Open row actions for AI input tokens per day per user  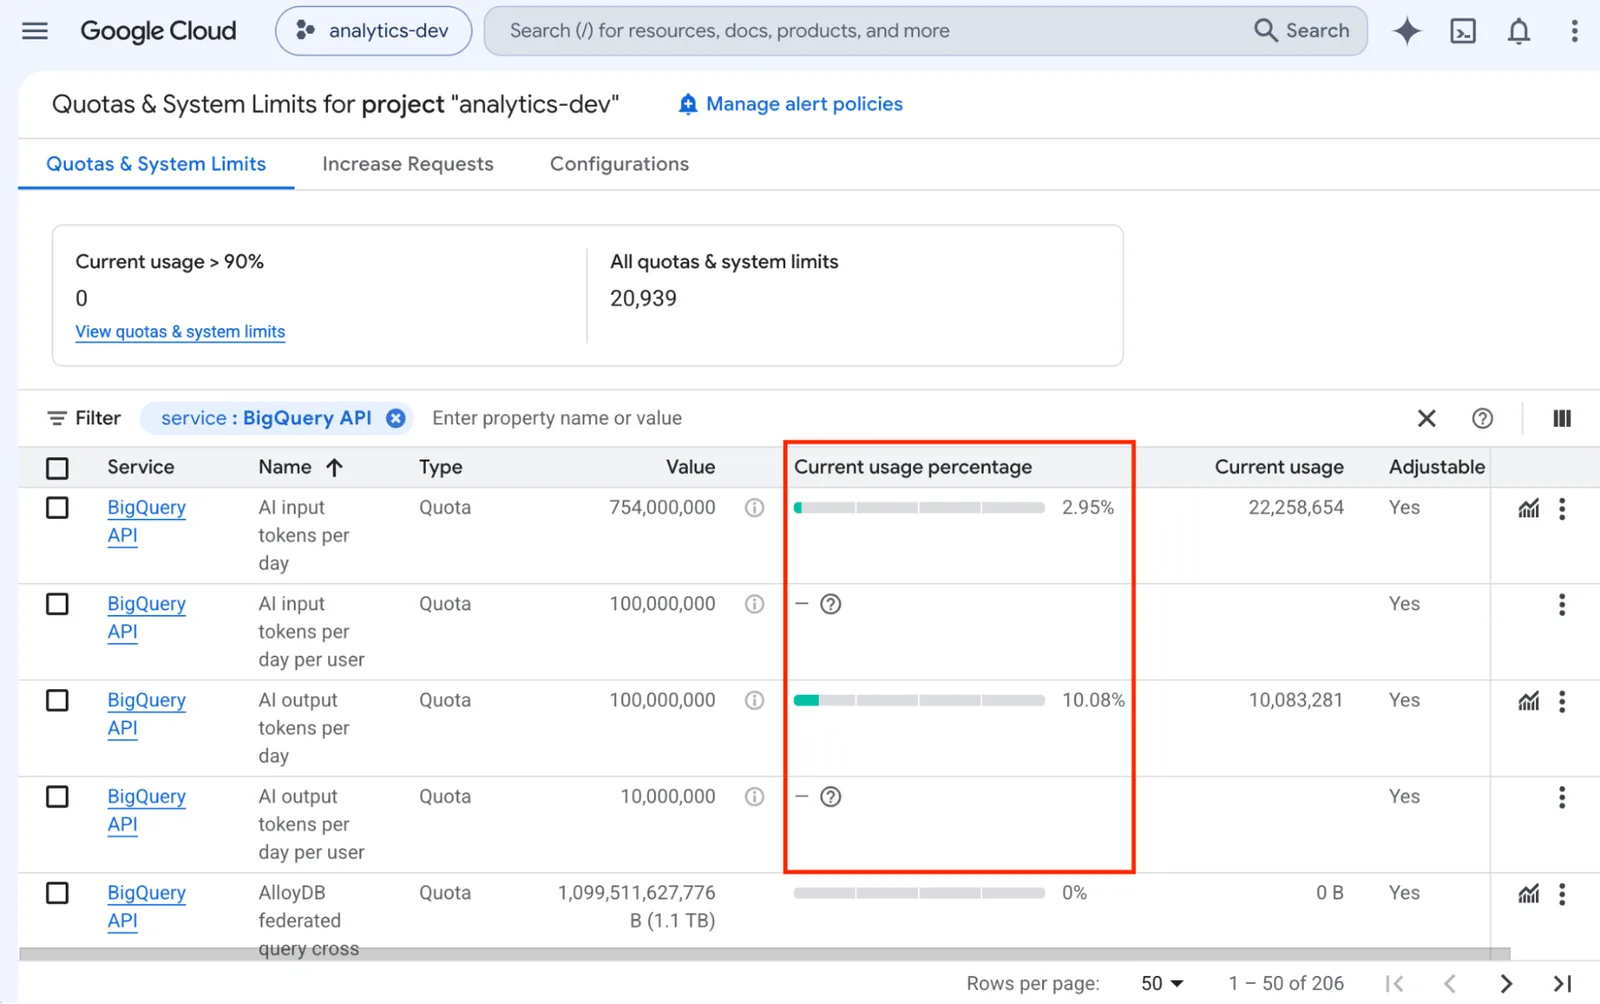click(x=1562, y=604)
